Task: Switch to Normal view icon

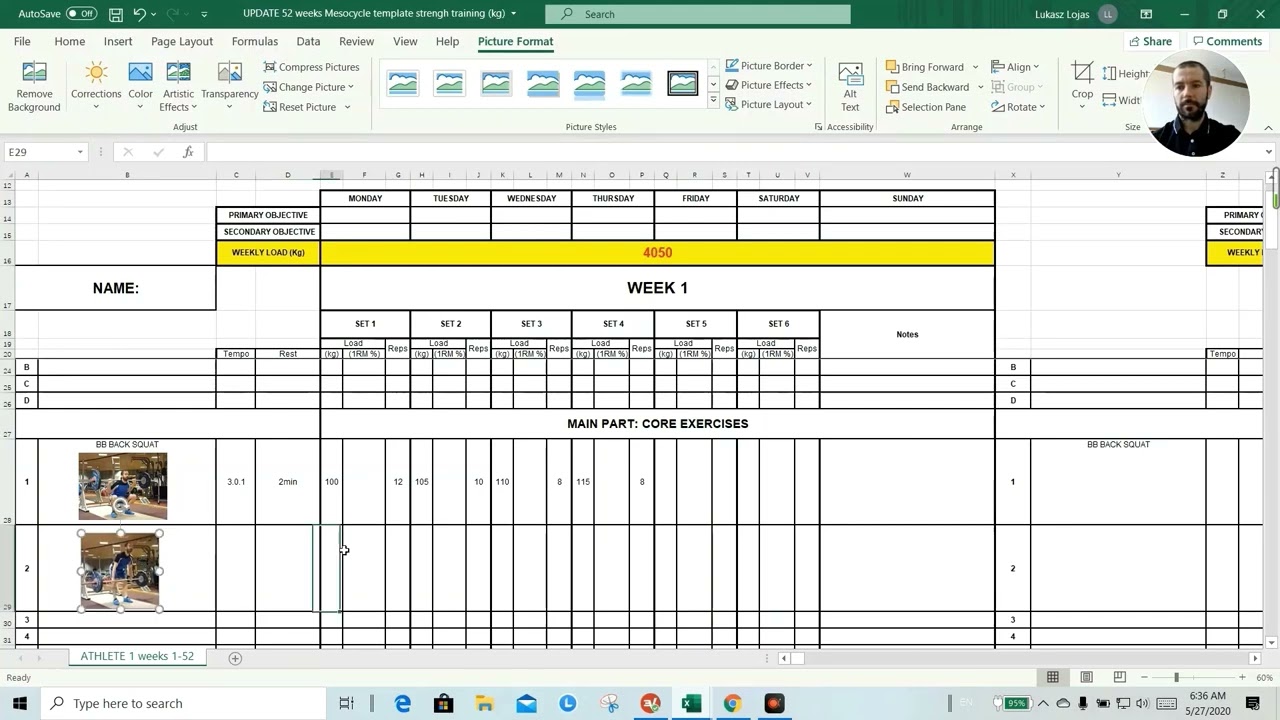Action: coord(1053,677)
